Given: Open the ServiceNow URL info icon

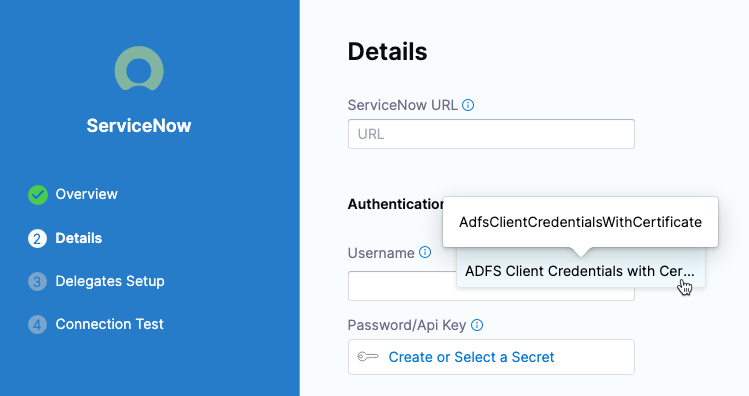Looking at the screenshot, I should click(468, 105).
